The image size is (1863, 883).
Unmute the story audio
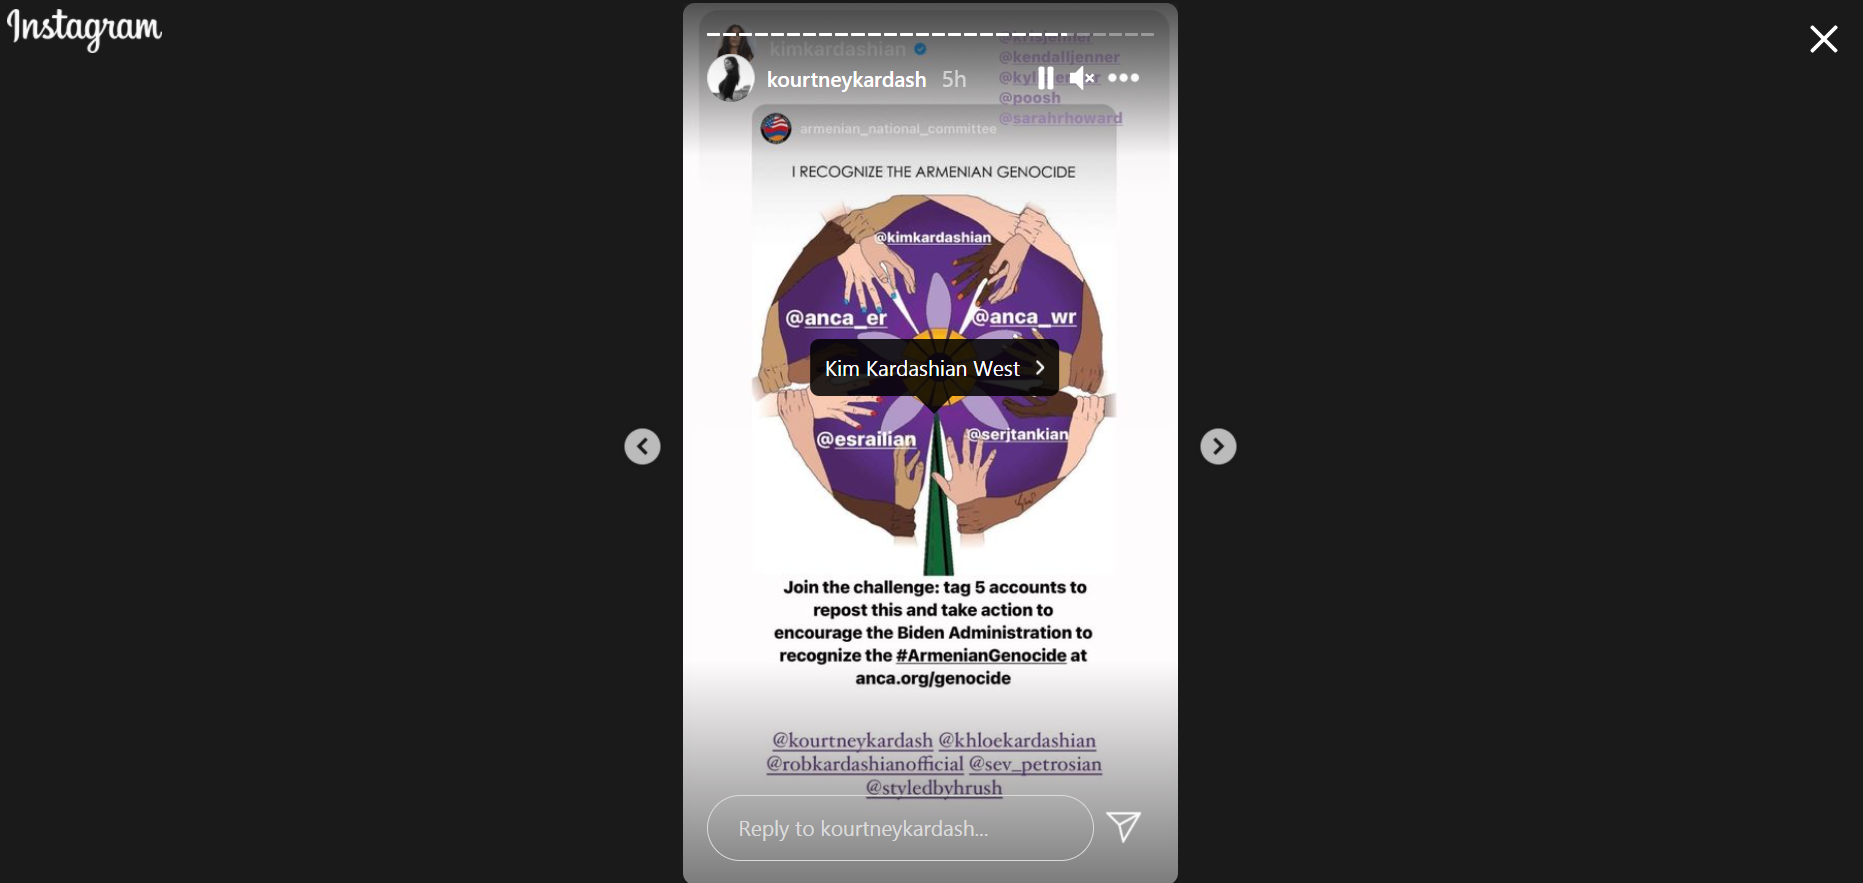(1082, 78)
